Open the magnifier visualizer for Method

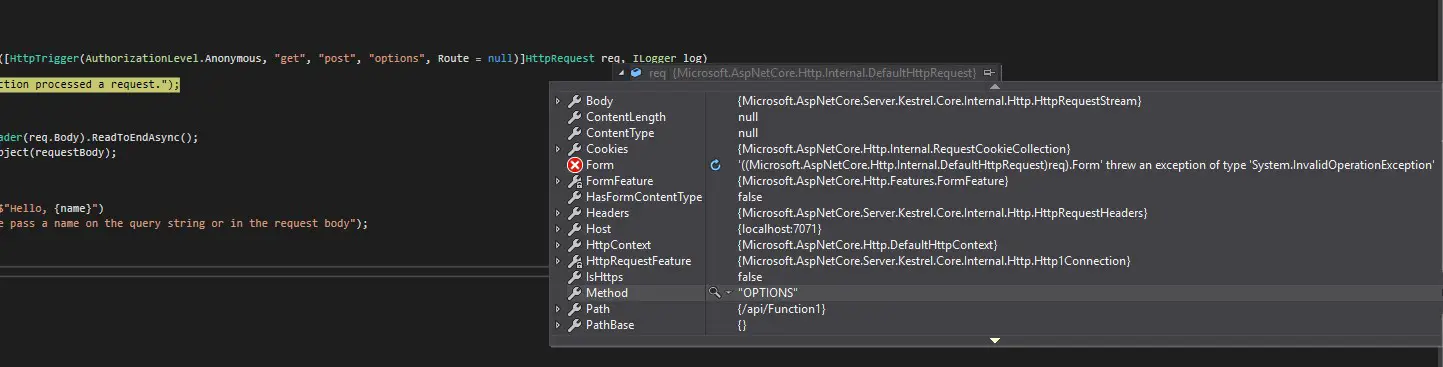714,293
